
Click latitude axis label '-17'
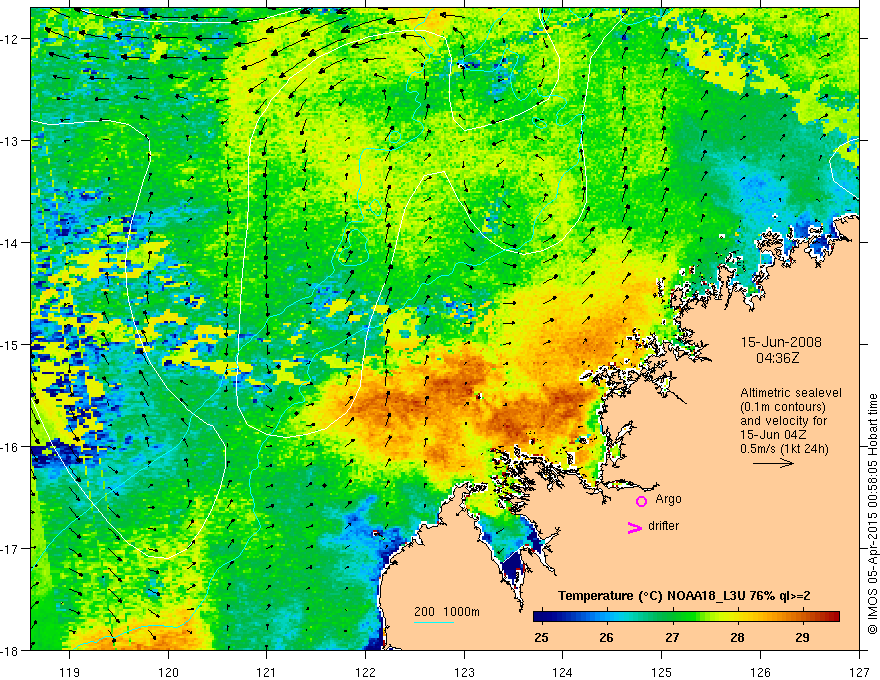pos(10,548)
